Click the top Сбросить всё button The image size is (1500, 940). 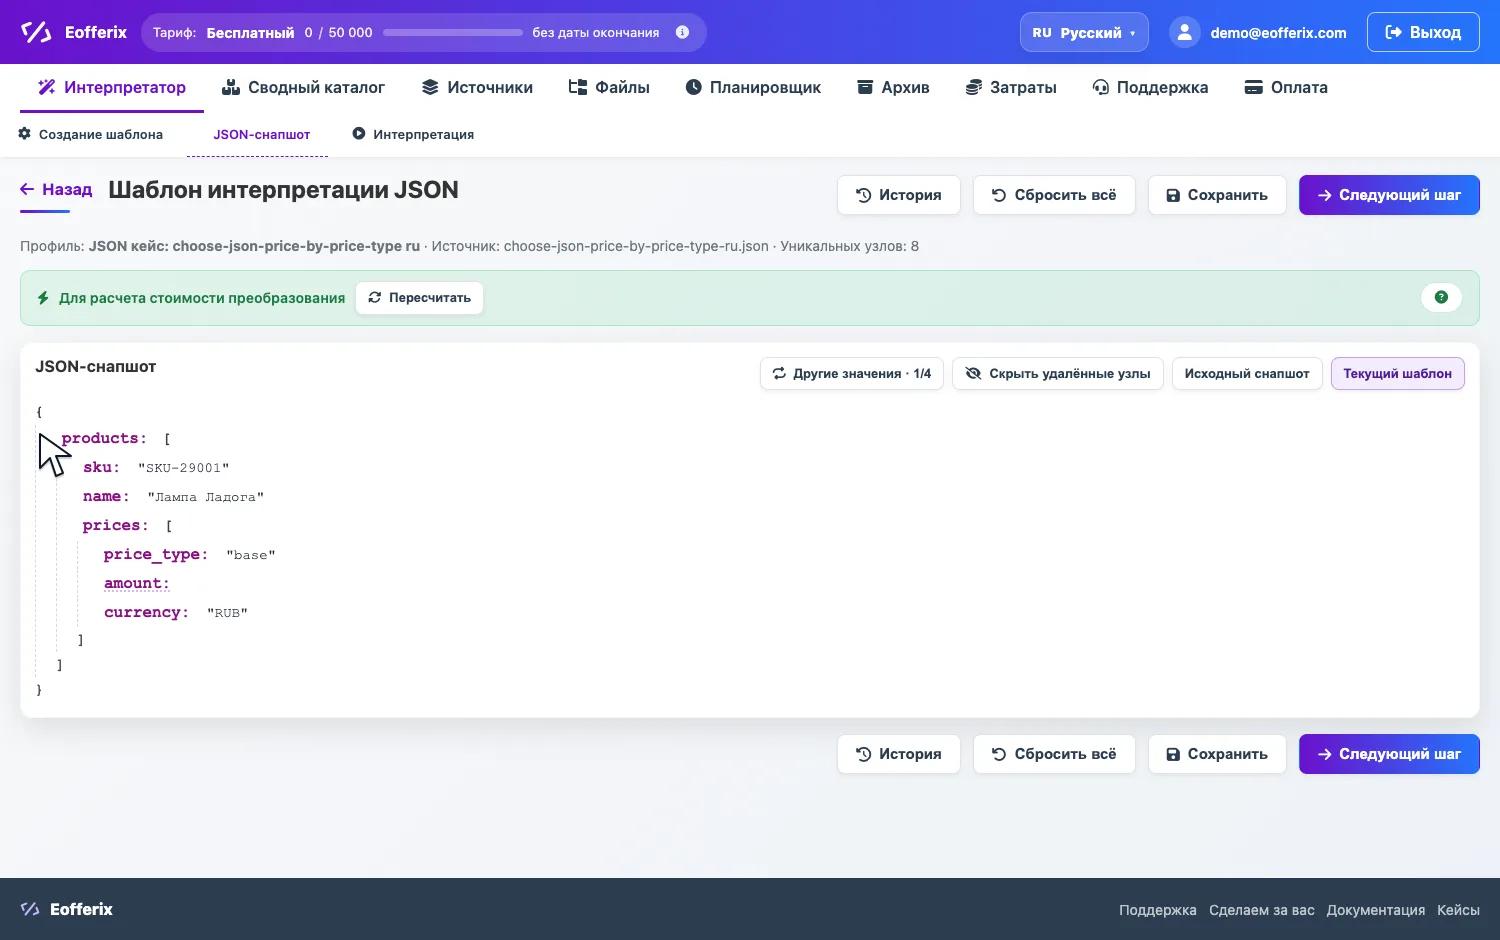tap(1054, 195)
